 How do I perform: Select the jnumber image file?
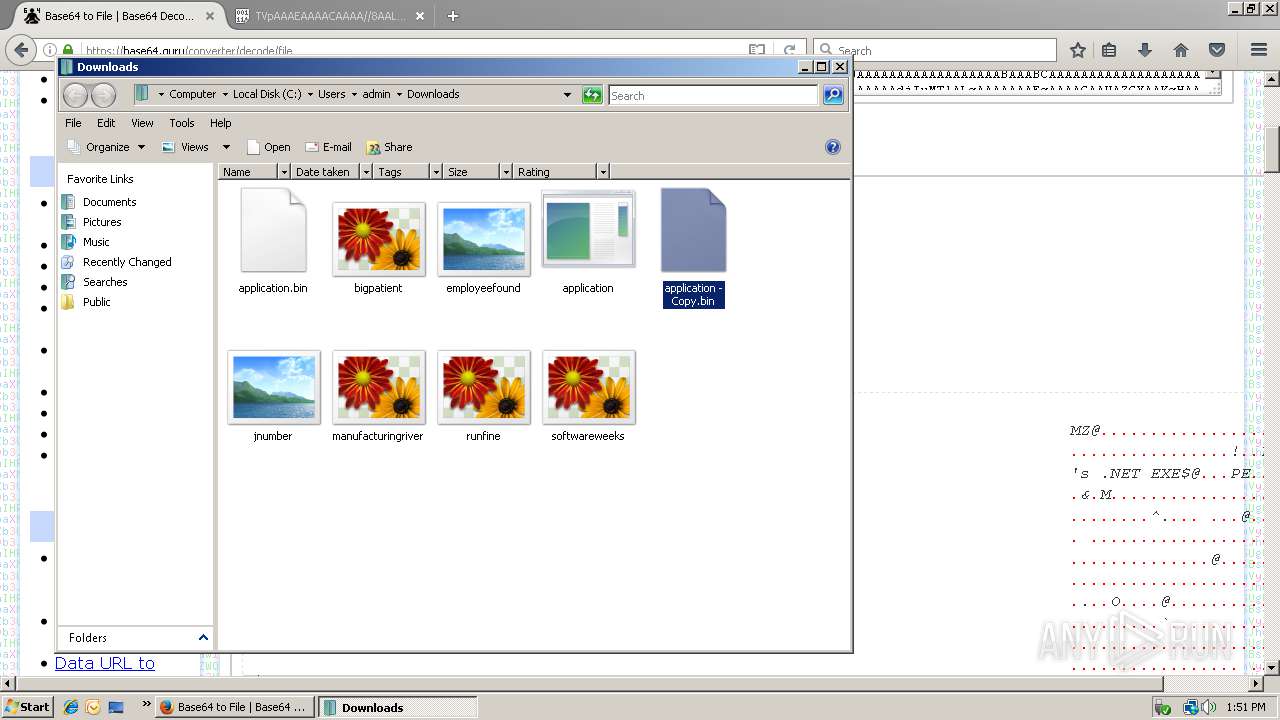click(x=273, y=387)
